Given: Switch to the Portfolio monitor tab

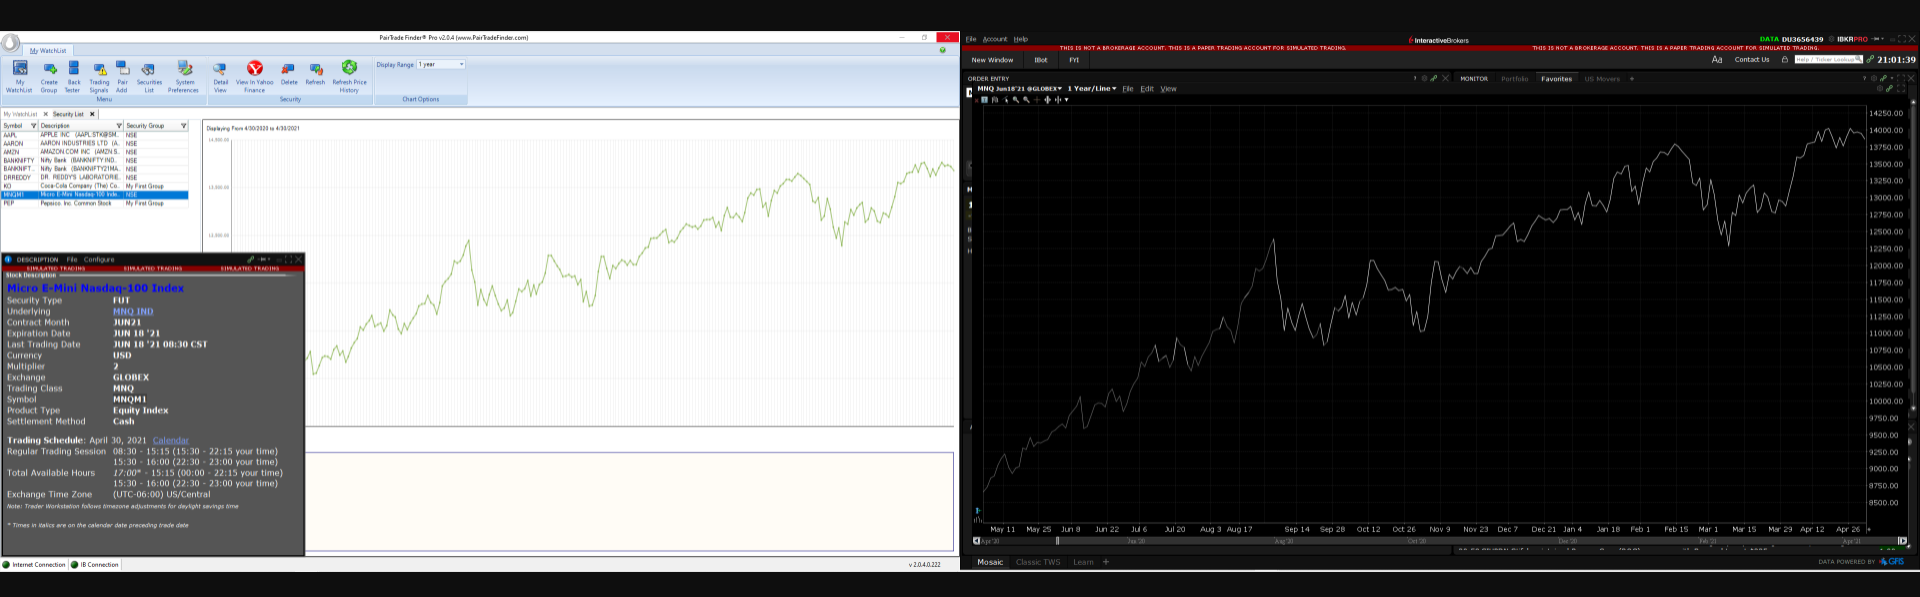Looking at the screenshot, I should click(x=1515, y=78).
